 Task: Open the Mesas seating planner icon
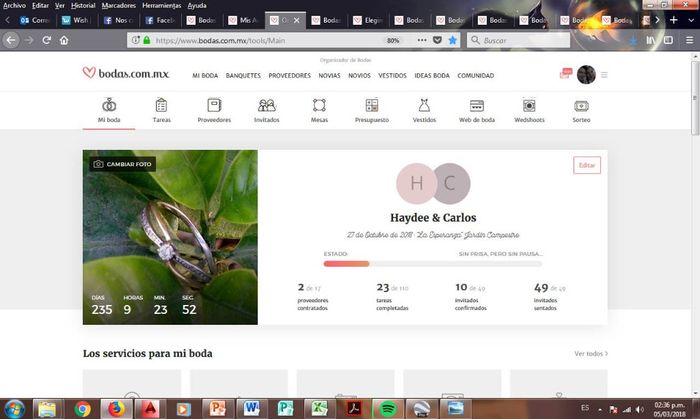pos(319,105)
